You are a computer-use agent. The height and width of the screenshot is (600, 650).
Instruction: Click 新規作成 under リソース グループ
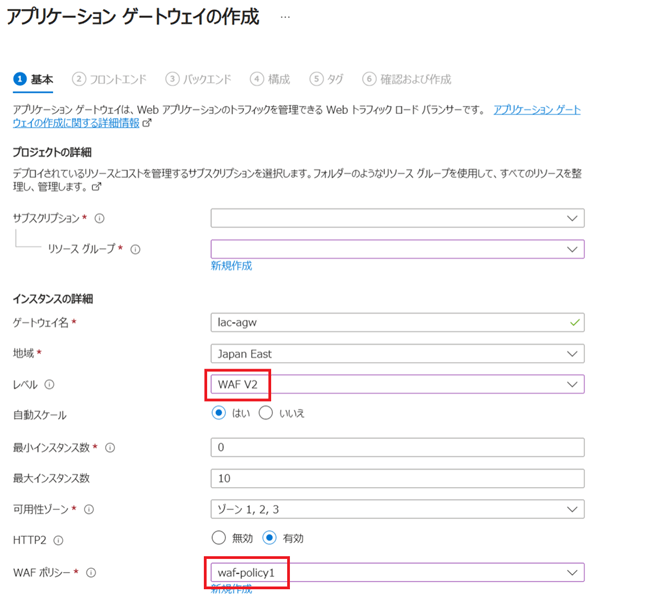(231, 266)
